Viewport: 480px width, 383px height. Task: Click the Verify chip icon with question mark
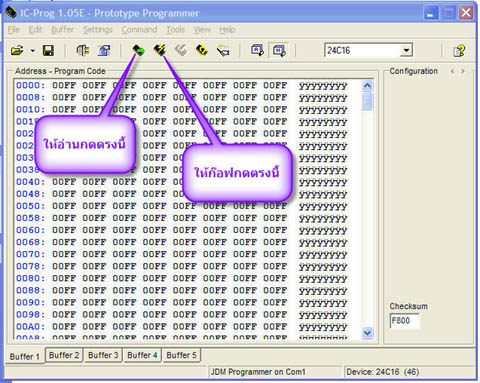[x=202, y=50]
